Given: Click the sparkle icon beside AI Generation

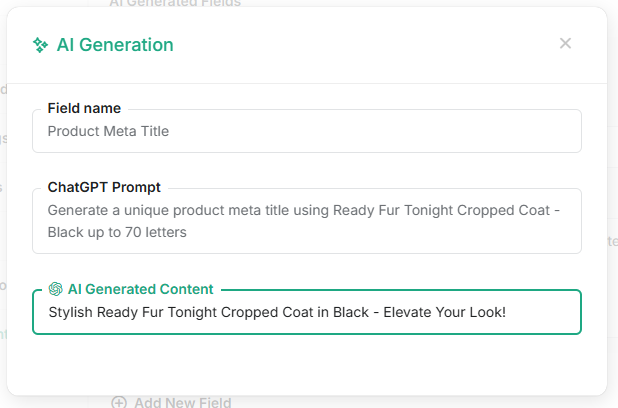Looking at the screenshot, I should coord(40,45).
